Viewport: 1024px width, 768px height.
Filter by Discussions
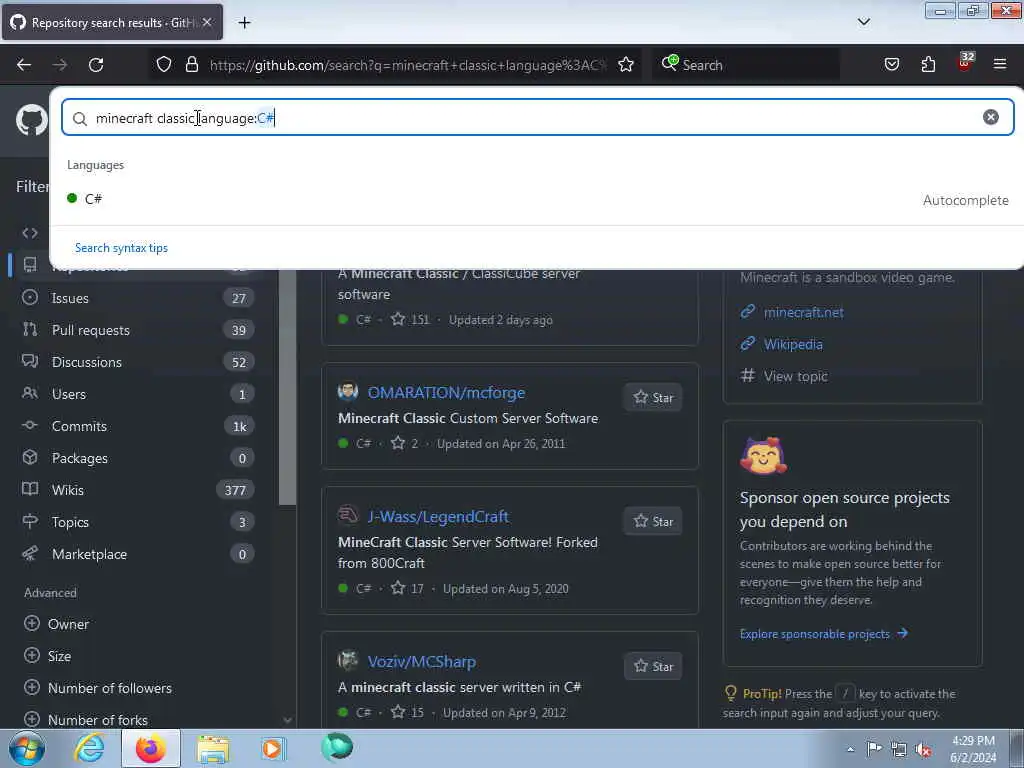click(137, 362)
